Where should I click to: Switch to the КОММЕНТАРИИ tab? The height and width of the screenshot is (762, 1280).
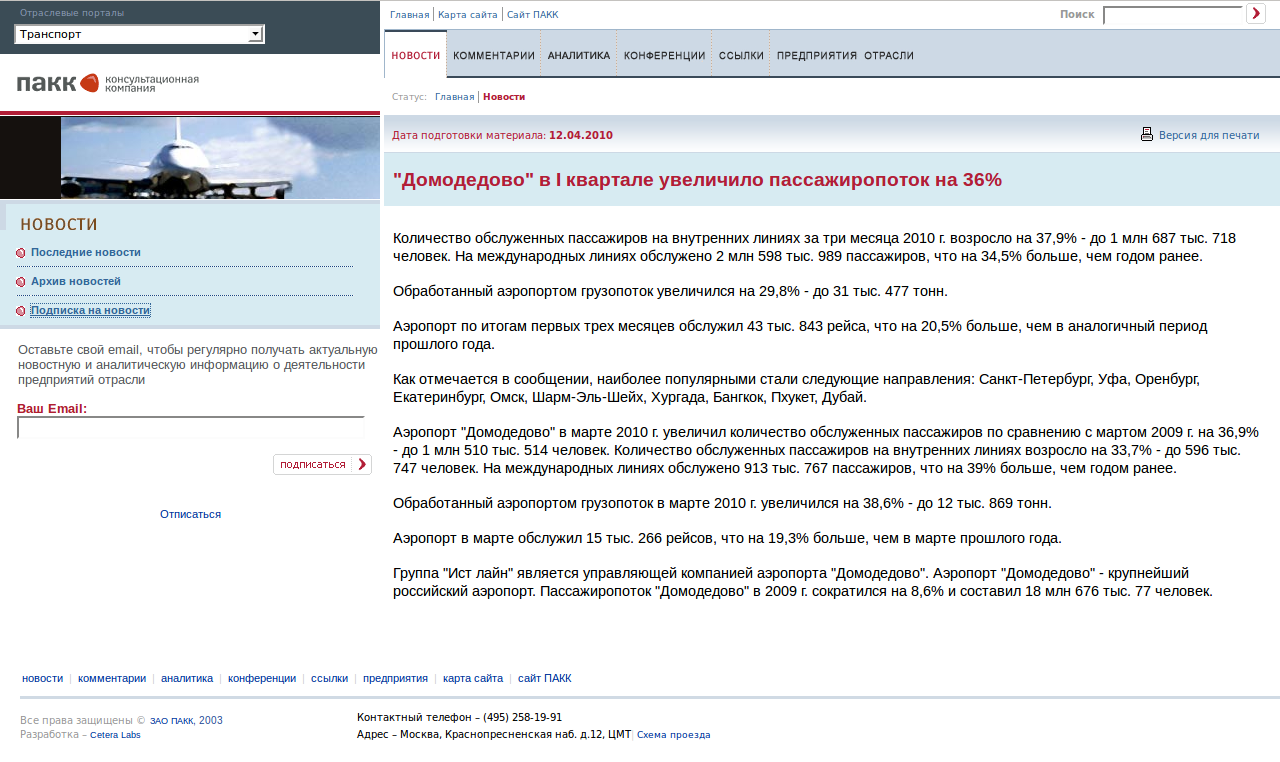[x=494, y=56]
